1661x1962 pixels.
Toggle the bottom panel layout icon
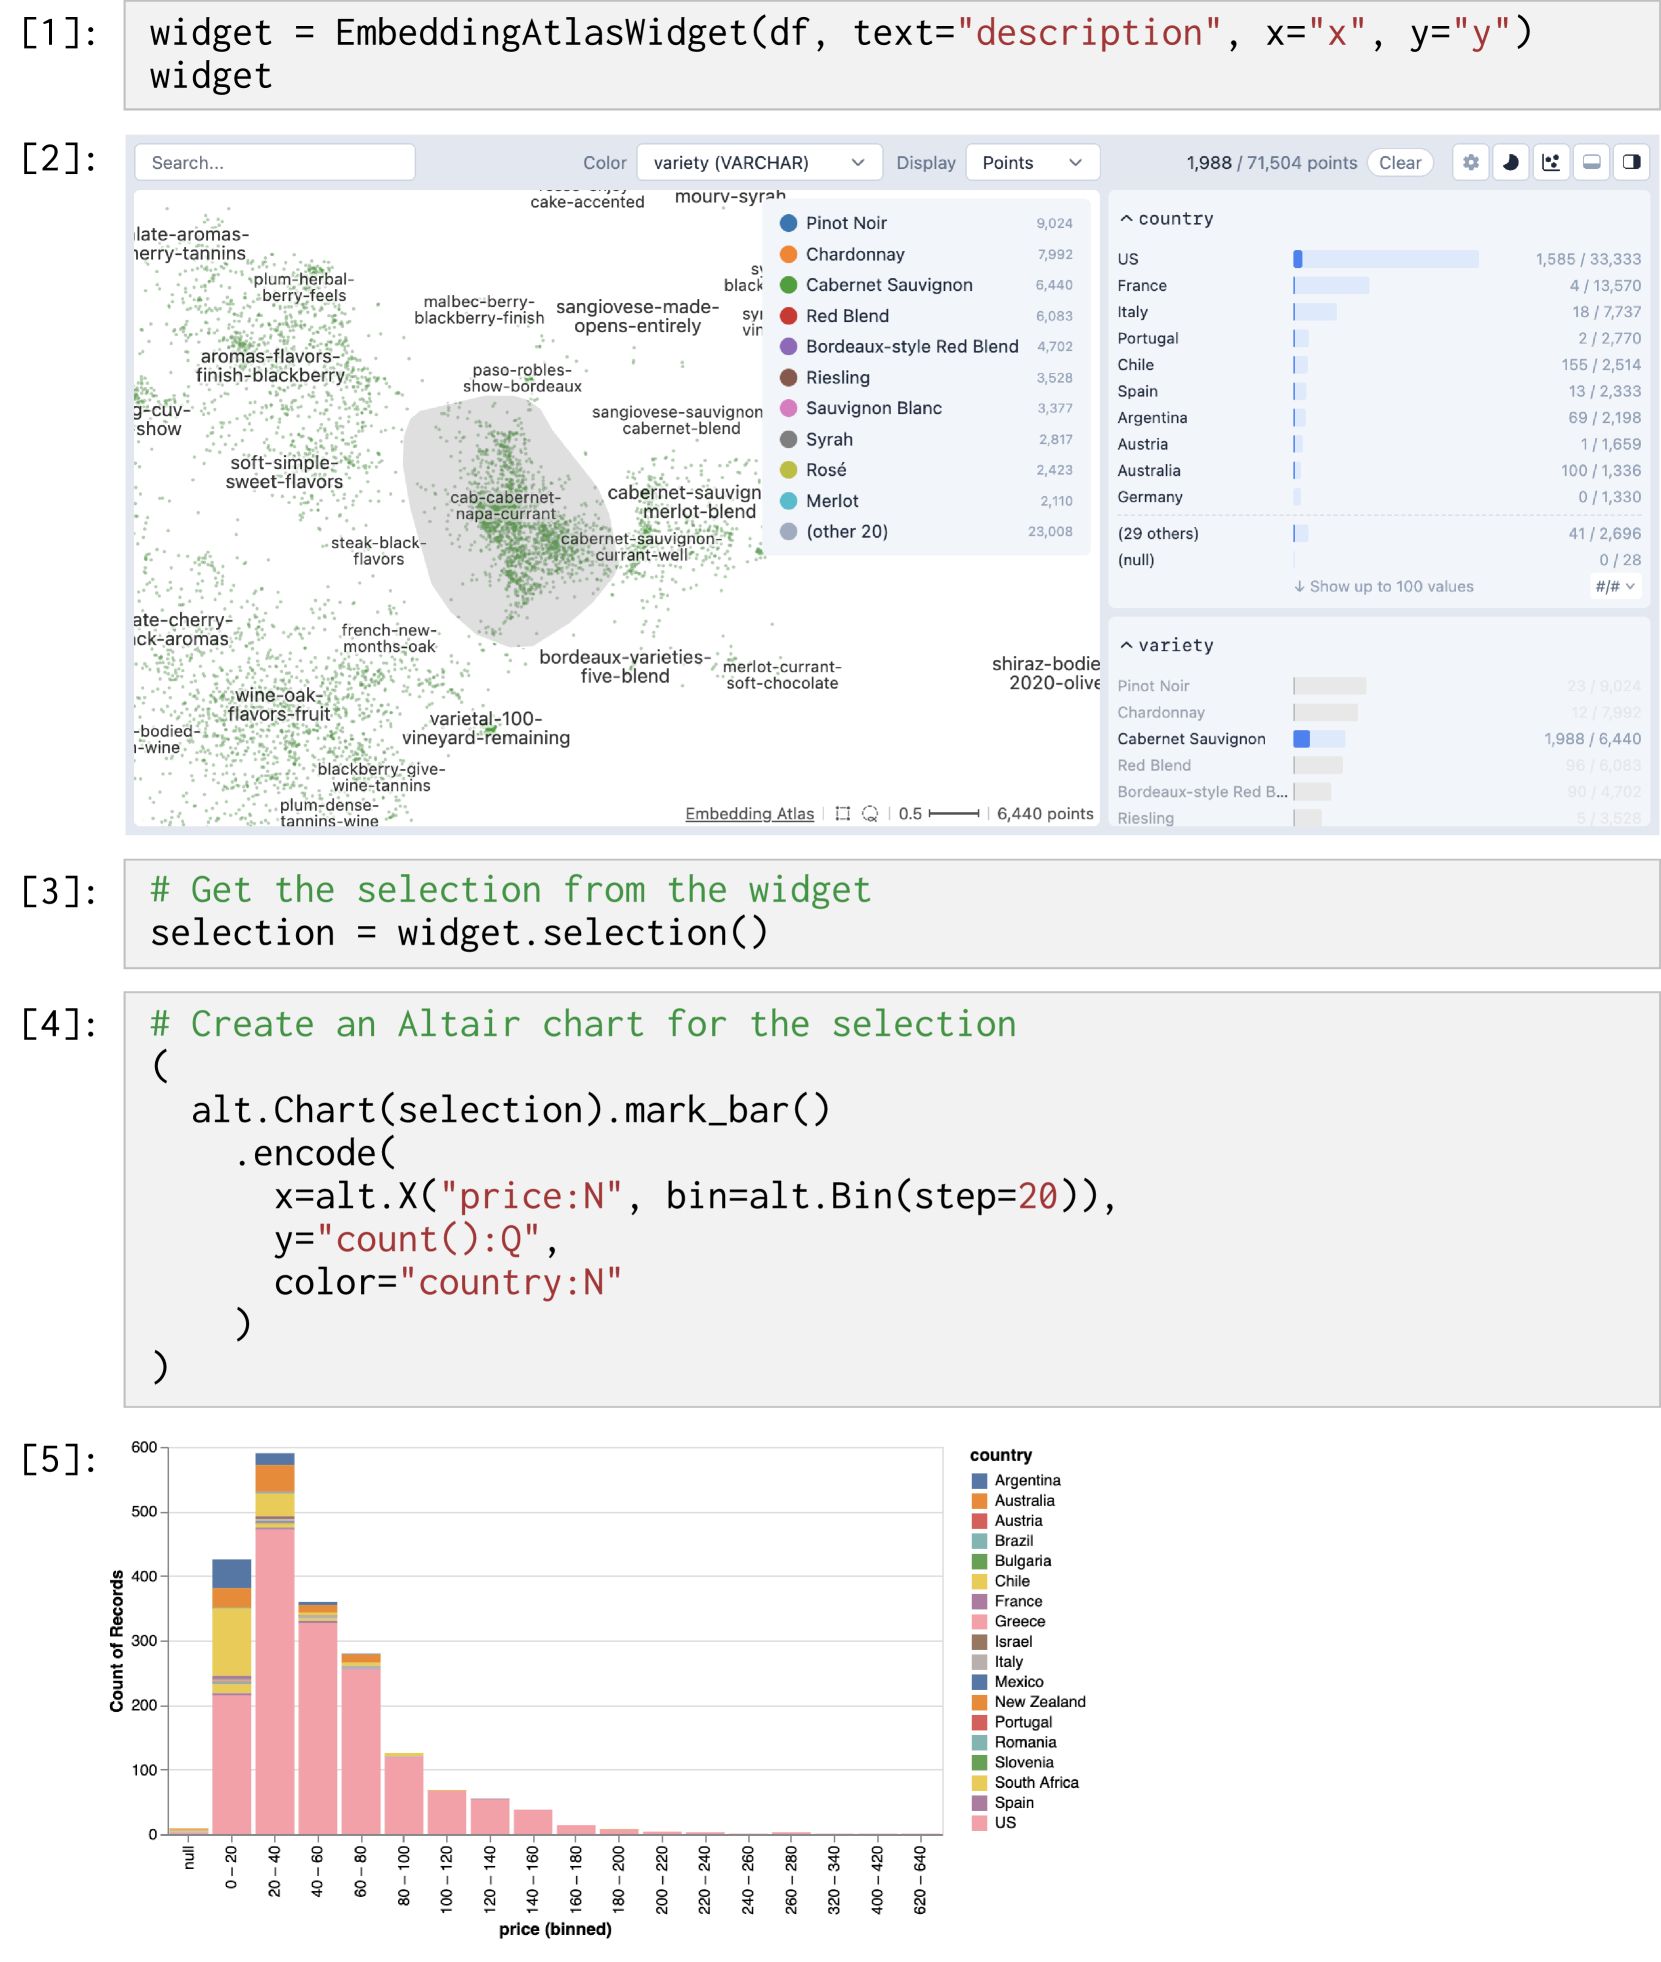pyautogui.click(x=1591, y=162)
